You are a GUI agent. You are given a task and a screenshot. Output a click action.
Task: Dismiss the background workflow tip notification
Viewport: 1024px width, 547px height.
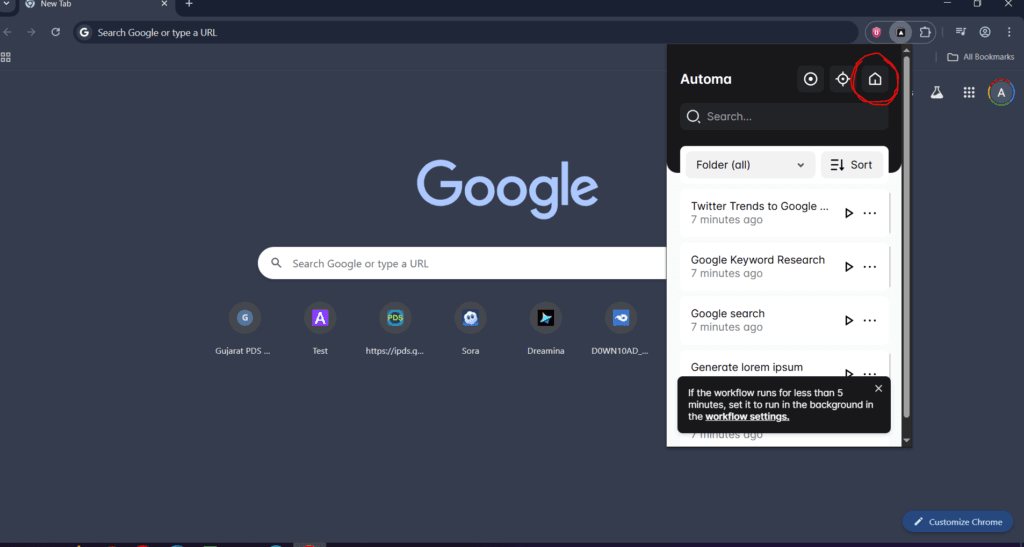point(878,389)
